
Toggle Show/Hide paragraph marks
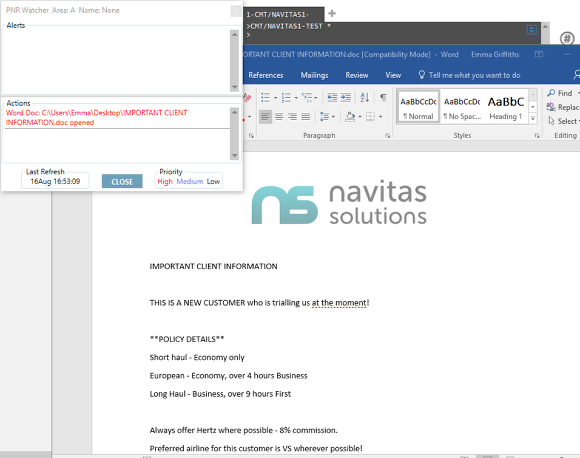[383, 98]
